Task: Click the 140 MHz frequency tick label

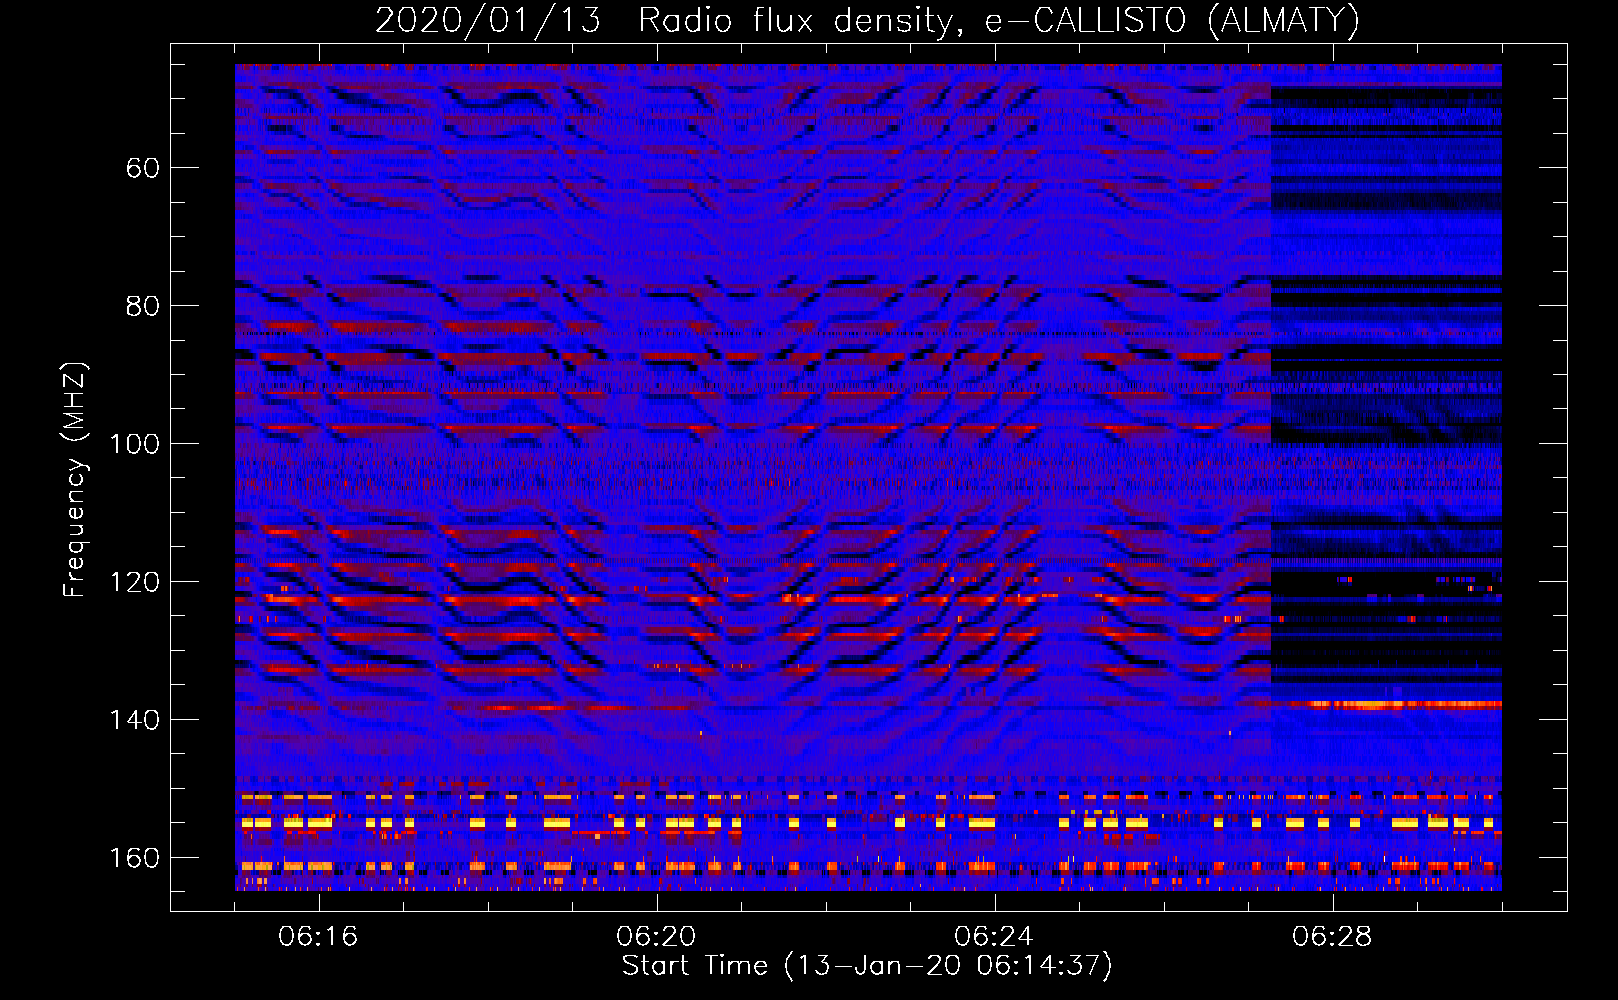Action: (134, 720)
